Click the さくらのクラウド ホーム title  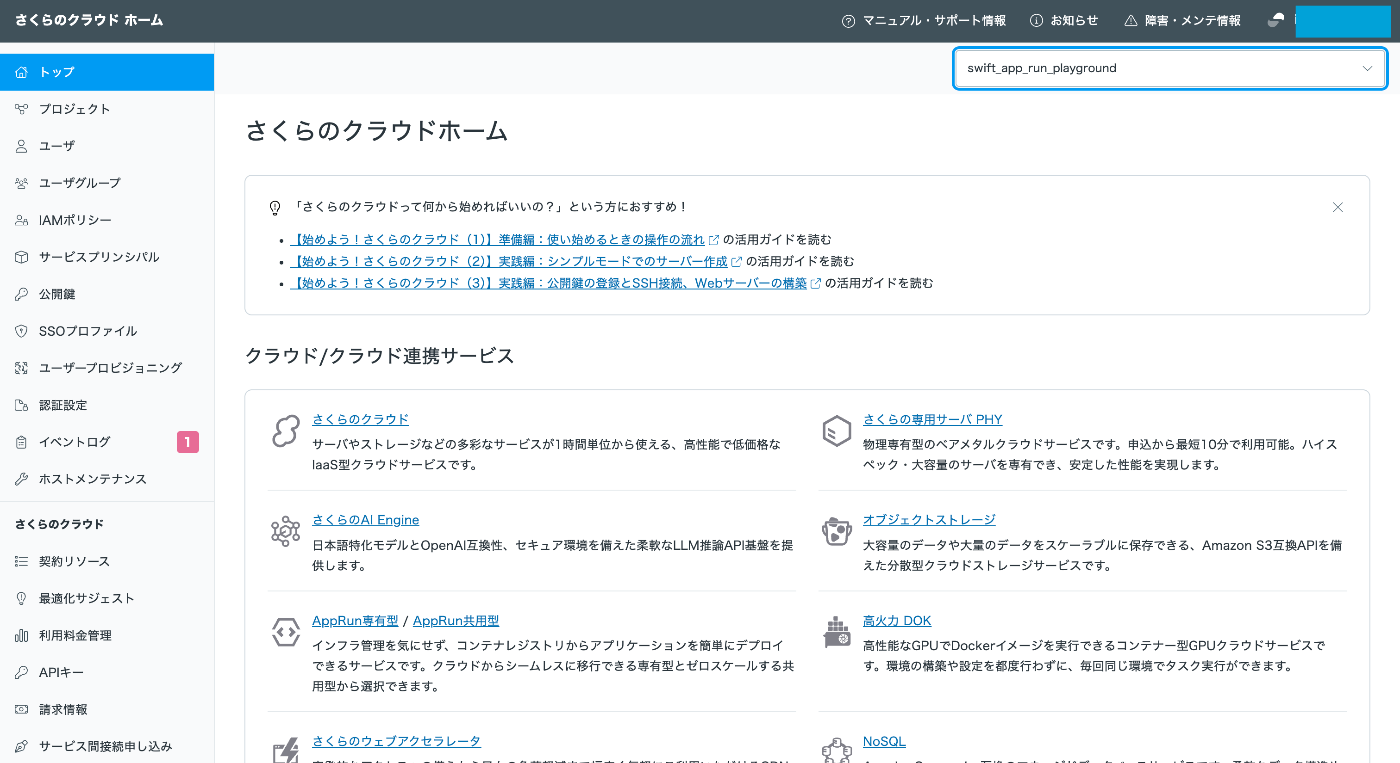(x=89, y=20)
